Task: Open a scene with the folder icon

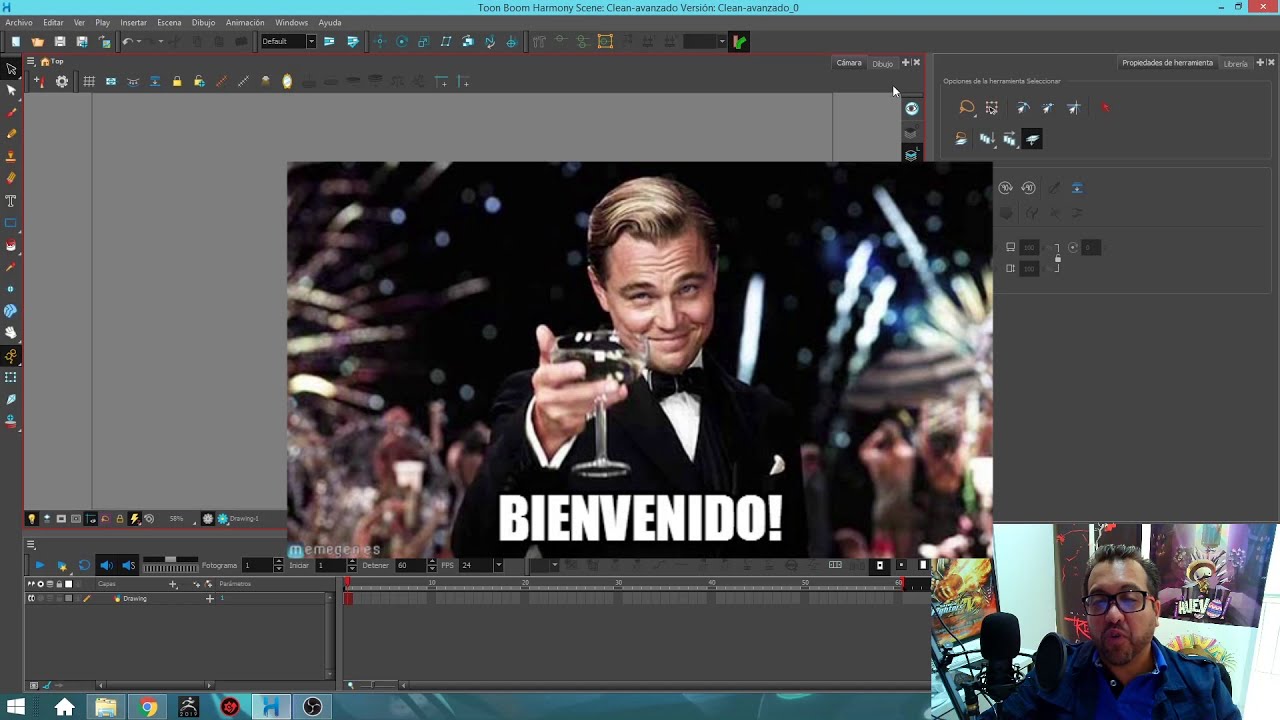Action: pyautogui.click(x=38, y=41)
